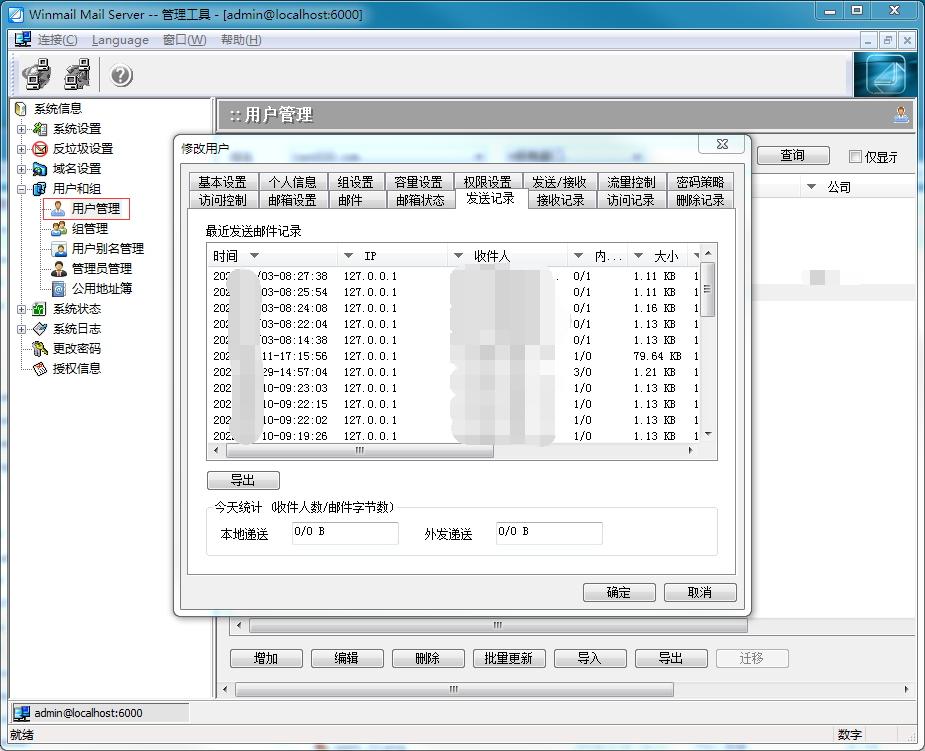Expand the 反垃圾设置 tree branch
Image resolution: width=925 pixels, height=751 pixels.
20,148
